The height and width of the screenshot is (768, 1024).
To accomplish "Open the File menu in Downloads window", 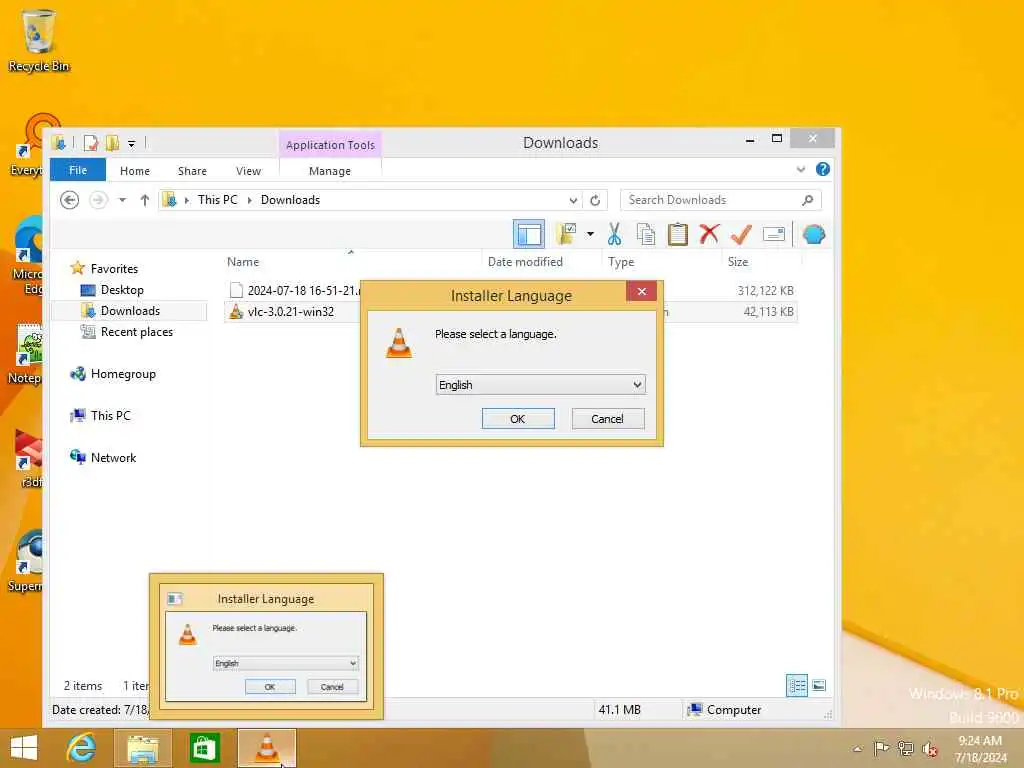I will point(78,170).
